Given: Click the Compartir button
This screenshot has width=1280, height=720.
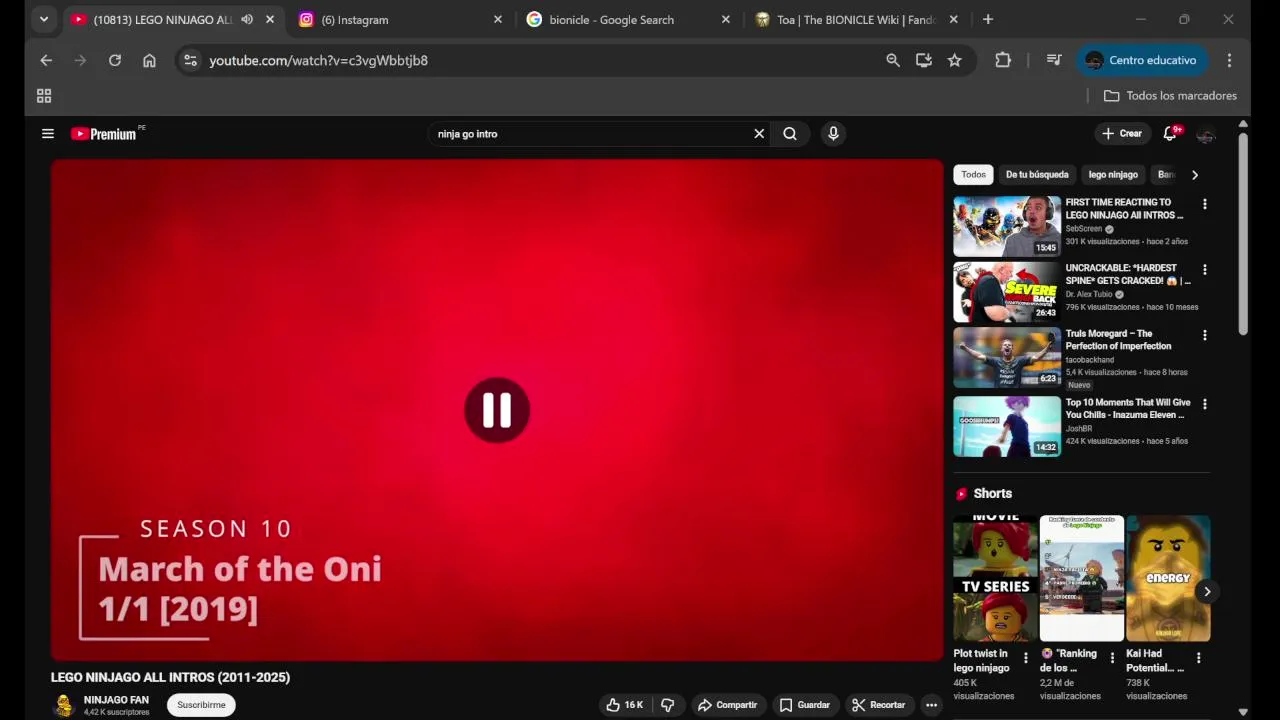Looking at the screenshot, I should coord(727,705).
